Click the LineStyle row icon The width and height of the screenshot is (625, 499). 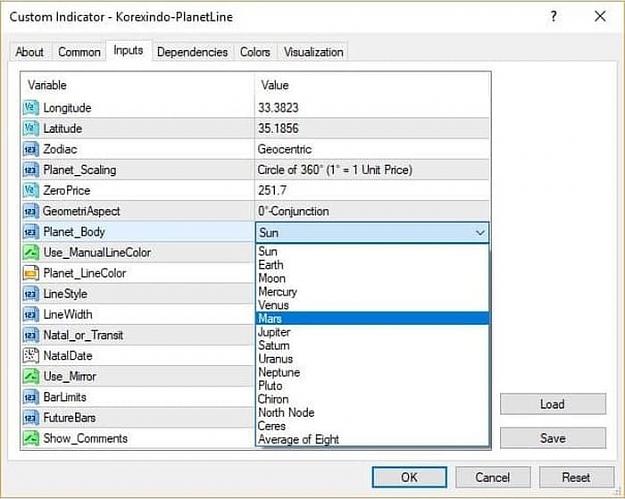(31, 294)
